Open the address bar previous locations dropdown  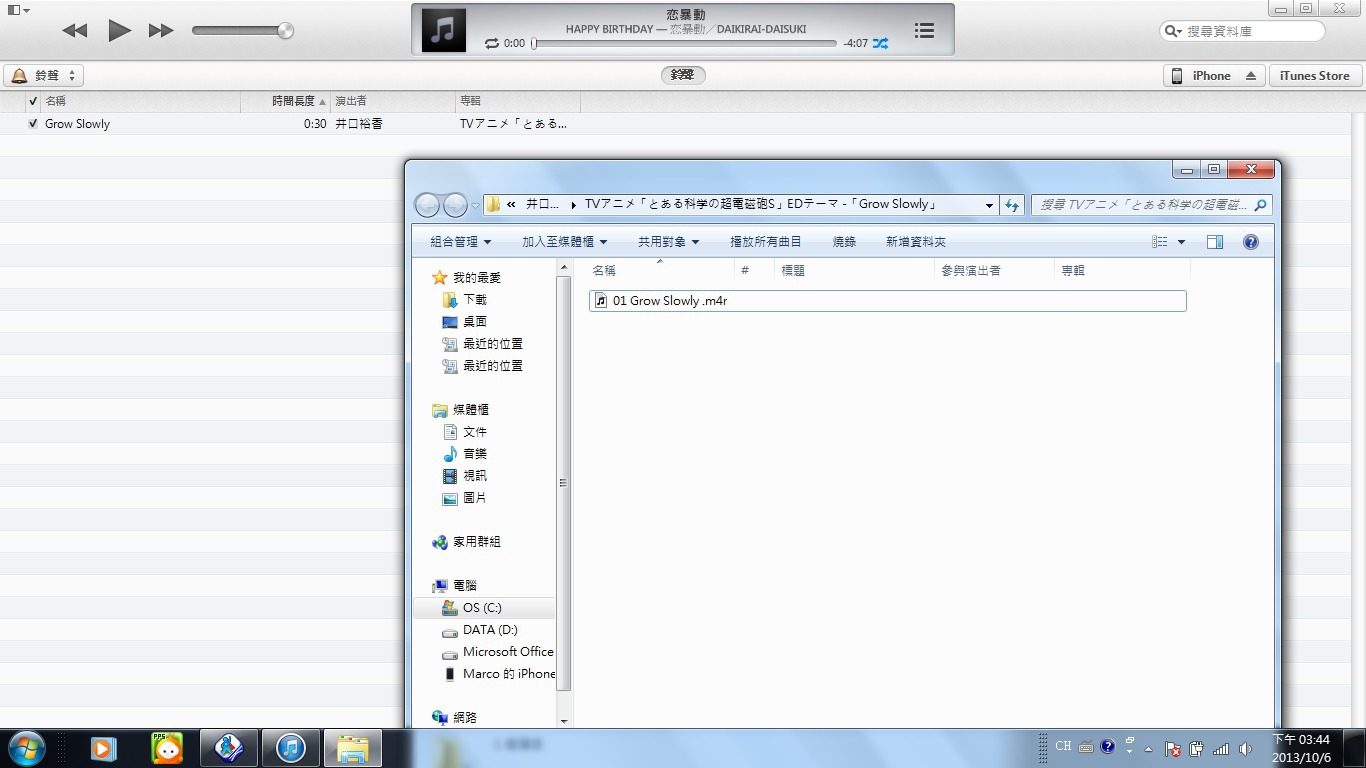click(989, 205)
